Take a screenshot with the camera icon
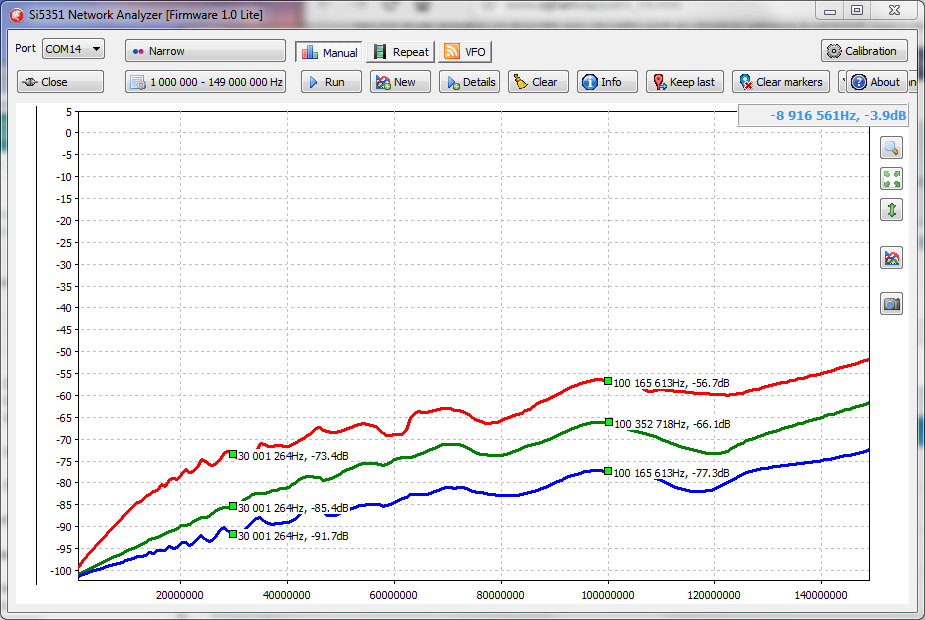Viewport: 925px width, 620px height. 891,304
